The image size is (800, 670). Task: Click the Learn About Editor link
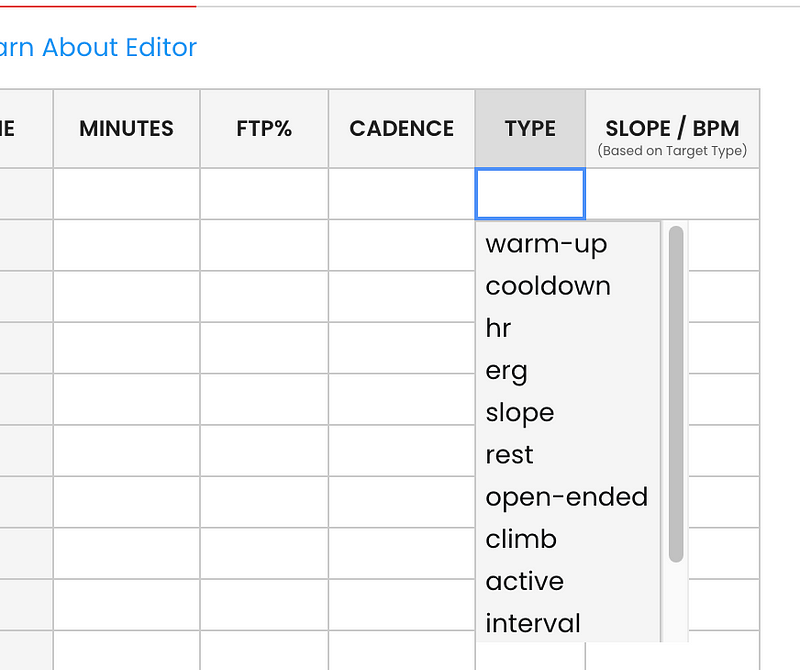coord(98,47)
